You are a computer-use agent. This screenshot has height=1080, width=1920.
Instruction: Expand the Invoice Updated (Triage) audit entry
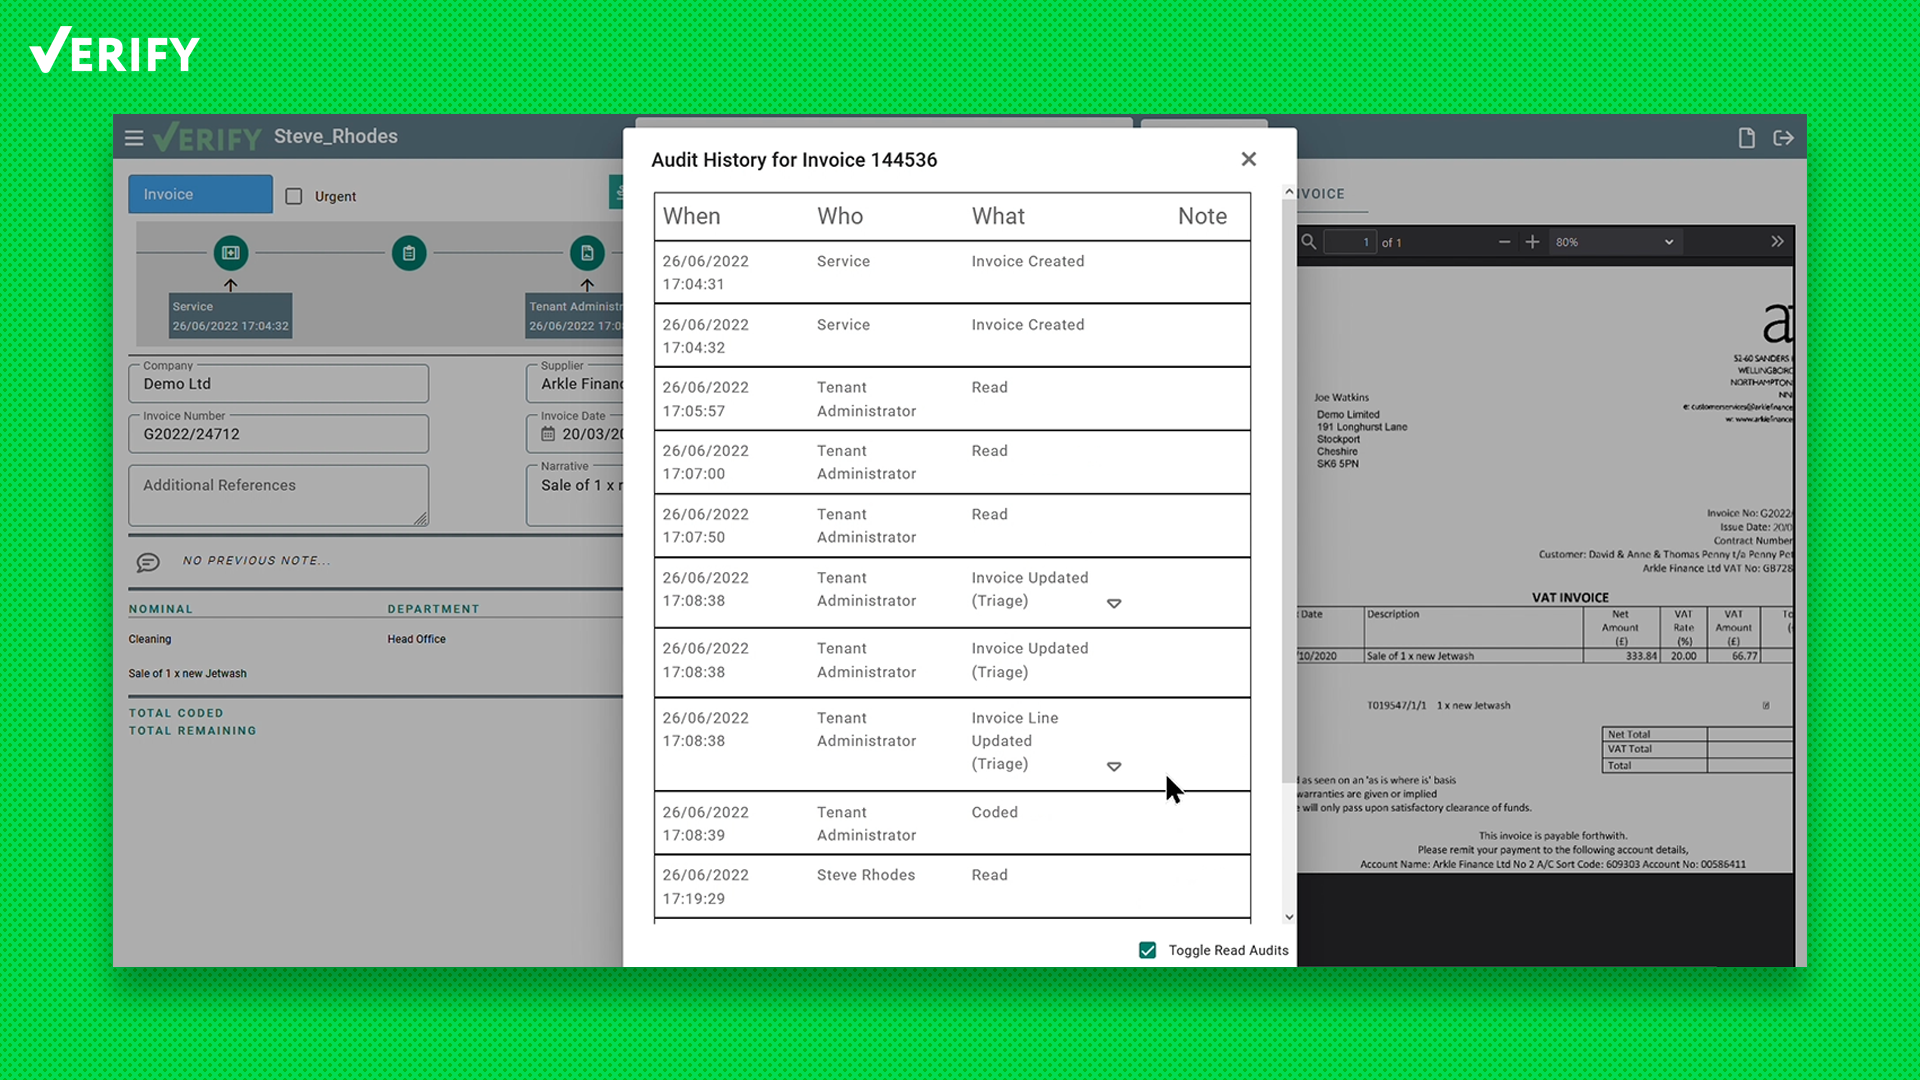coord(1114,603)
